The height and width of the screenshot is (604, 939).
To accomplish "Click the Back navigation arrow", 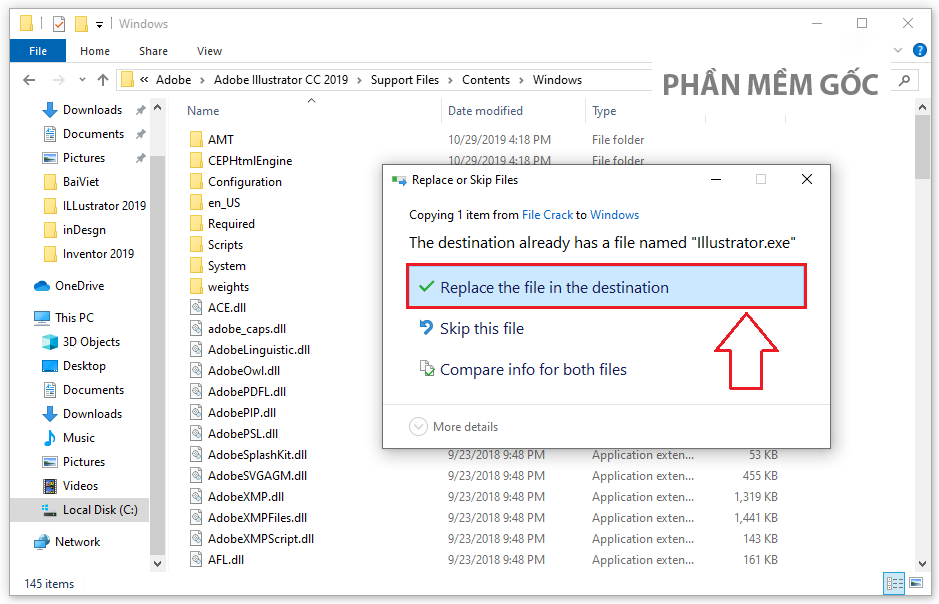I will tap(30, 80).
